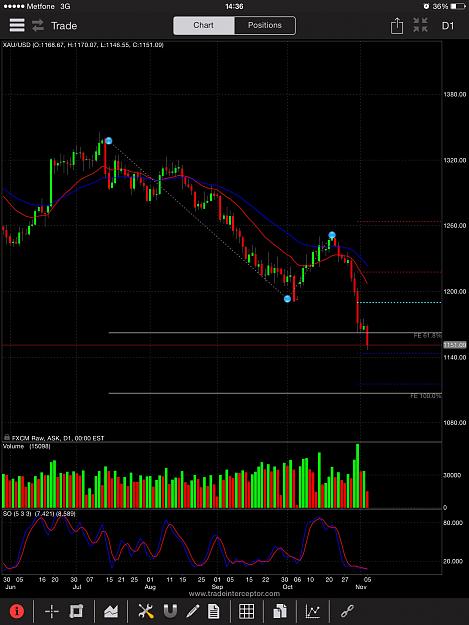Tap the 1200.00 price axis label

[455, 291]
